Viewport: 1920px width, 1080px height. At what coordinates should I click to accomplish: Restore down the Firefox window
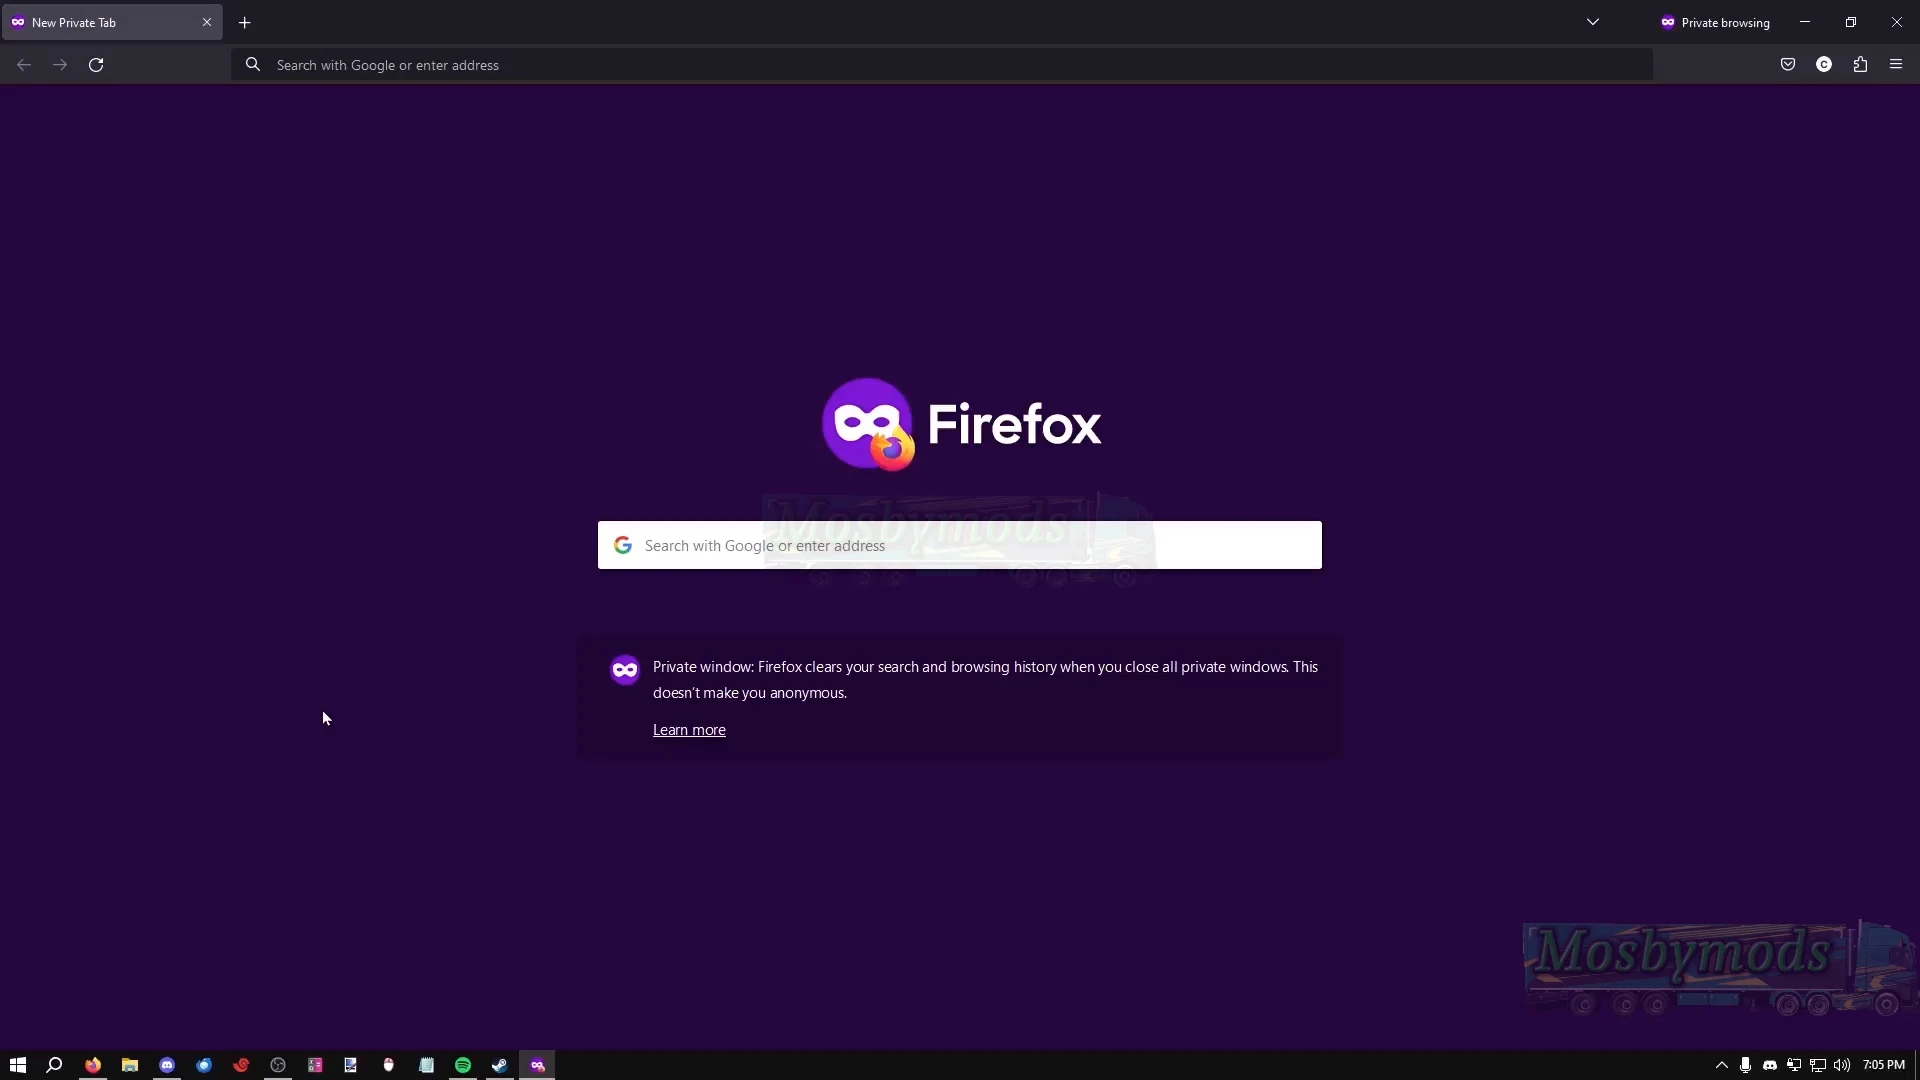tap(1851, 22)
